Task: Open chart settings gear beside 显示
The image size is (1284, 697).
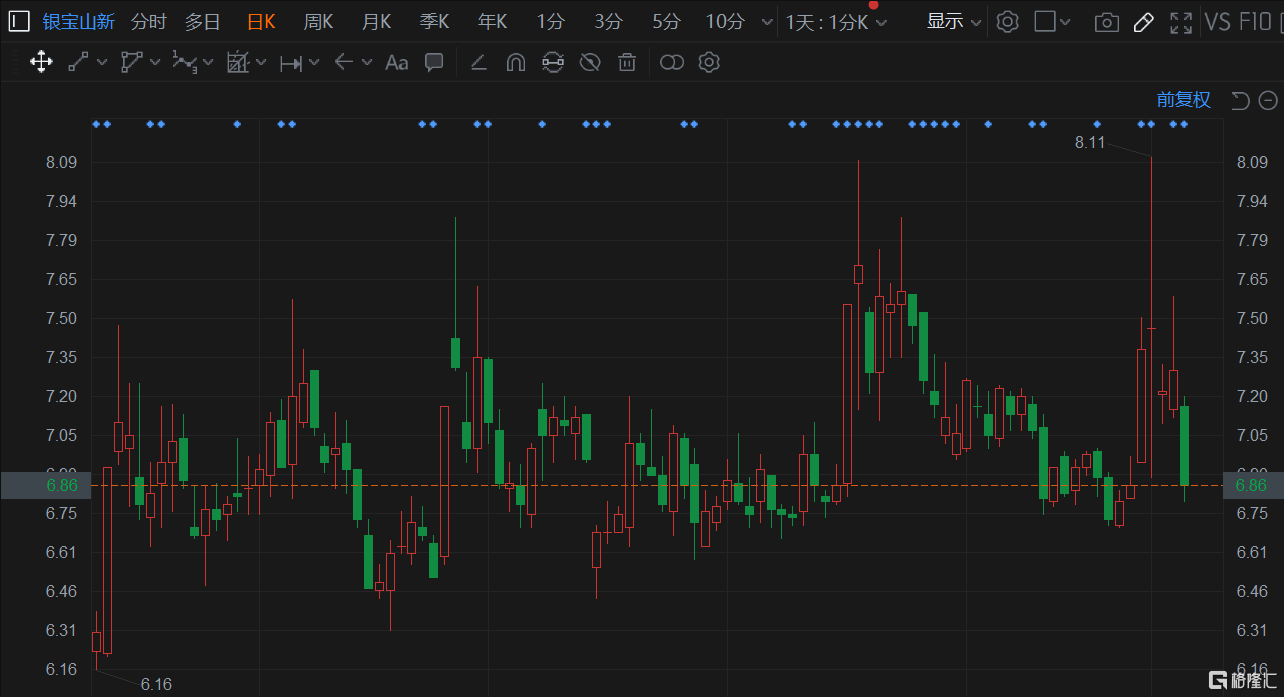Action: (x=1007, y=22)
